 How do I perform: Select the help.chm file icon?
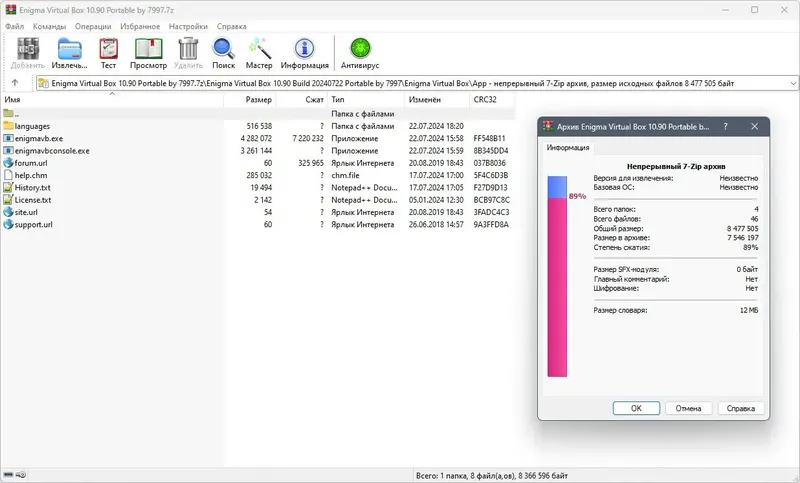[x=8, y=175]
